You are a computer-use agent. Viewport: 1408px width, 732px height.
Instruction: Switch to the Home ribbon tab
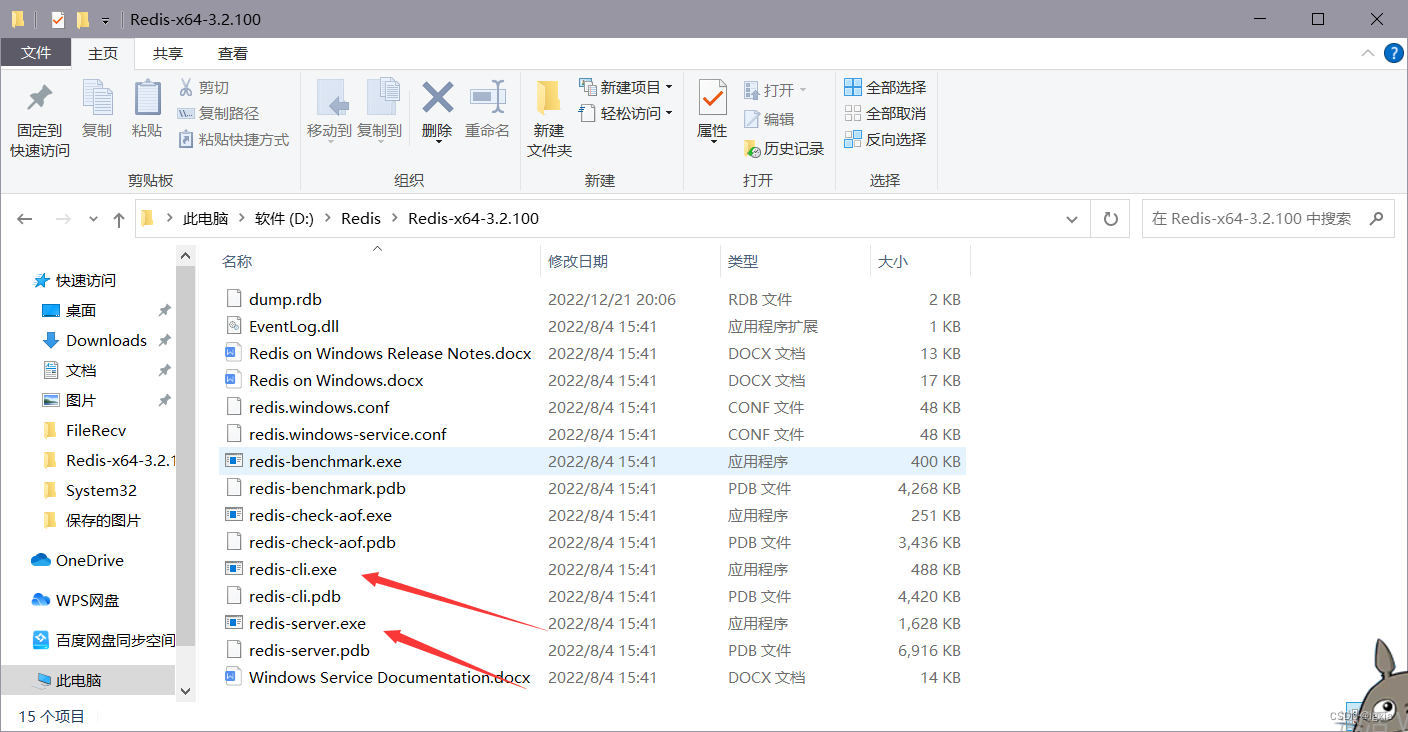tap(103, 53)
